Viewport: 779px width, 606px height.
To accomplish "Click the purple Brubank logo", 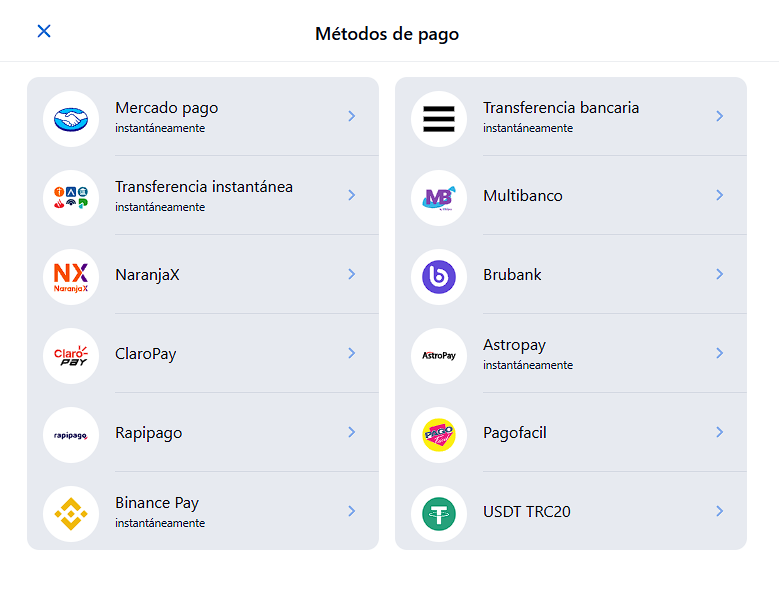I will (x=439, y=276).
